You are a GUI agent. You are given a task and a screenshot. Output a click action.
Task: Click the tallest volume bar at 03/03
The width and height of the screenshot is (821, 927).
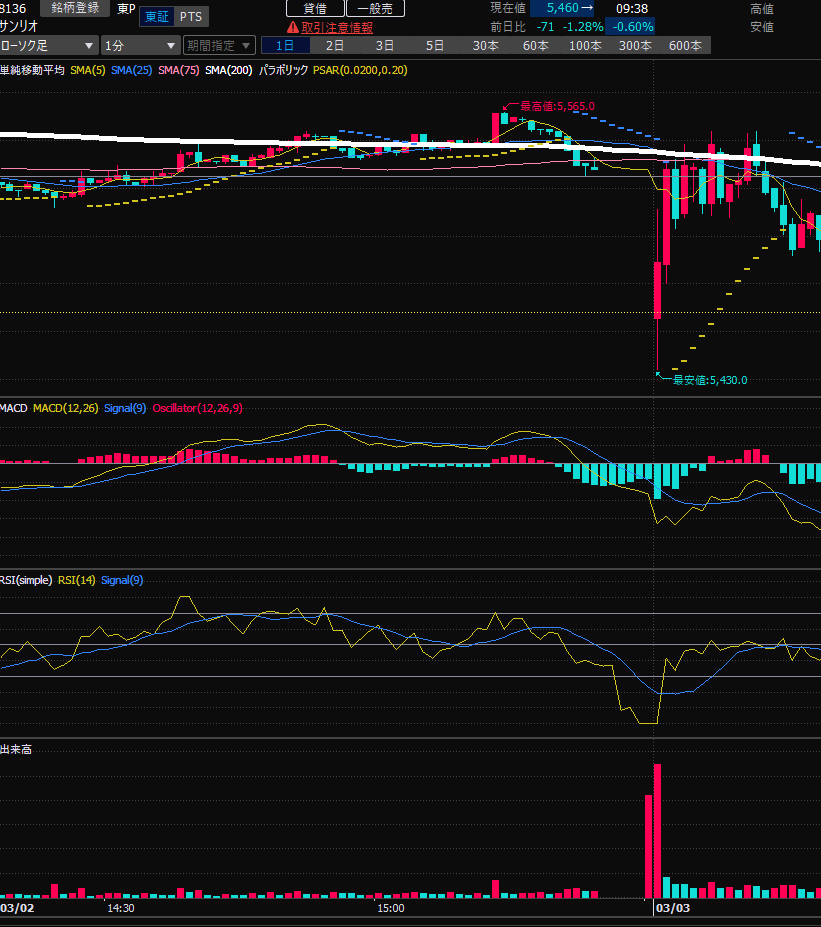658,830
